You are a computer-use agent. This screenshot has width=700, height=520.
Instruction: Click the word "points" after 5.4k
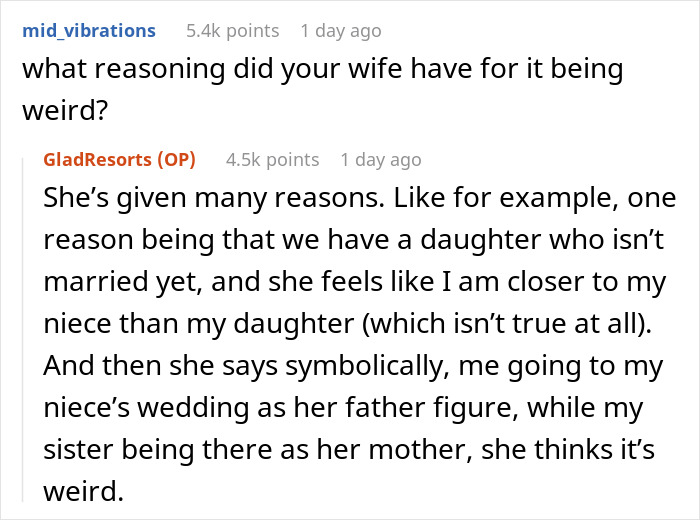(251, 31)
